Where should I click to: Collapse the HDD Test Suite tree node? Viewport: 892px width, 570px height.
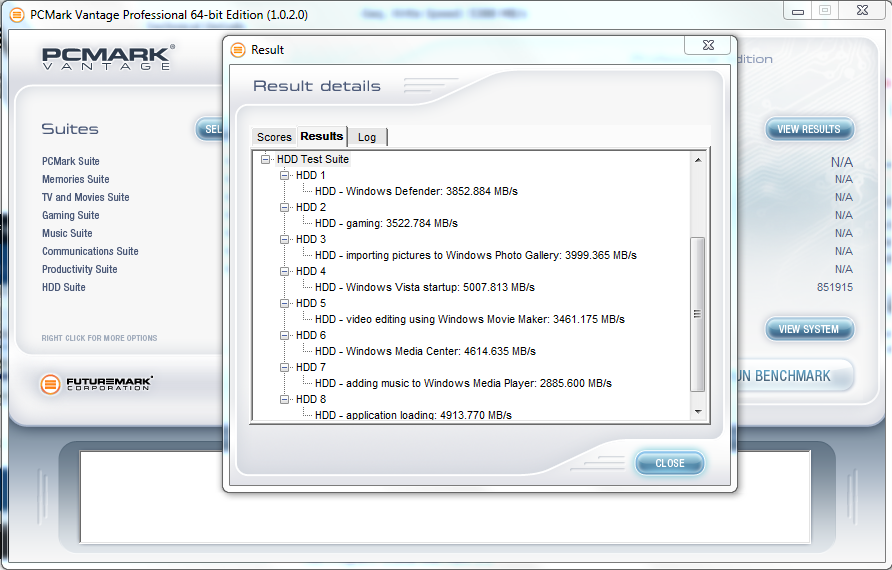pyautogui.click(x=265, y=159)
